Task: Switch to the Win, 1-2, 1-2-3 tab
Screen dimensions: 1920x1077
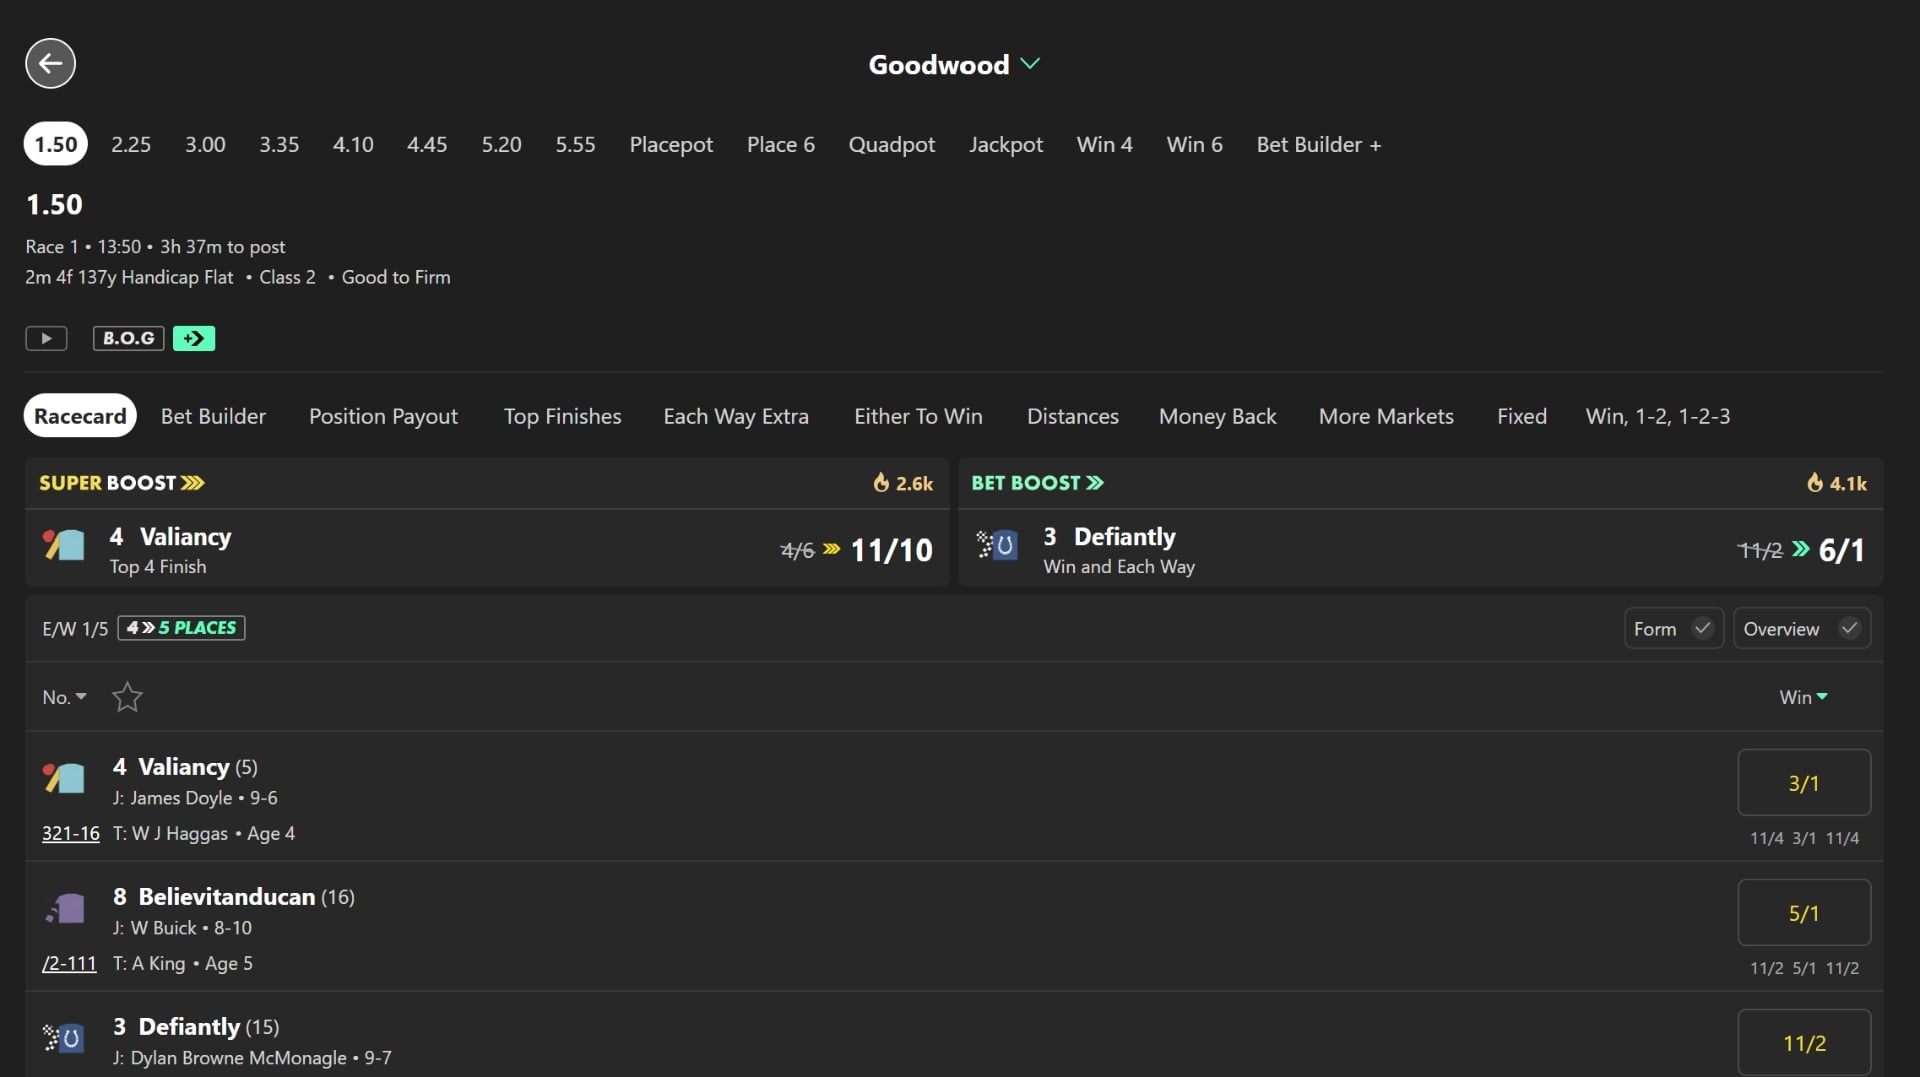Action: 1658,417
